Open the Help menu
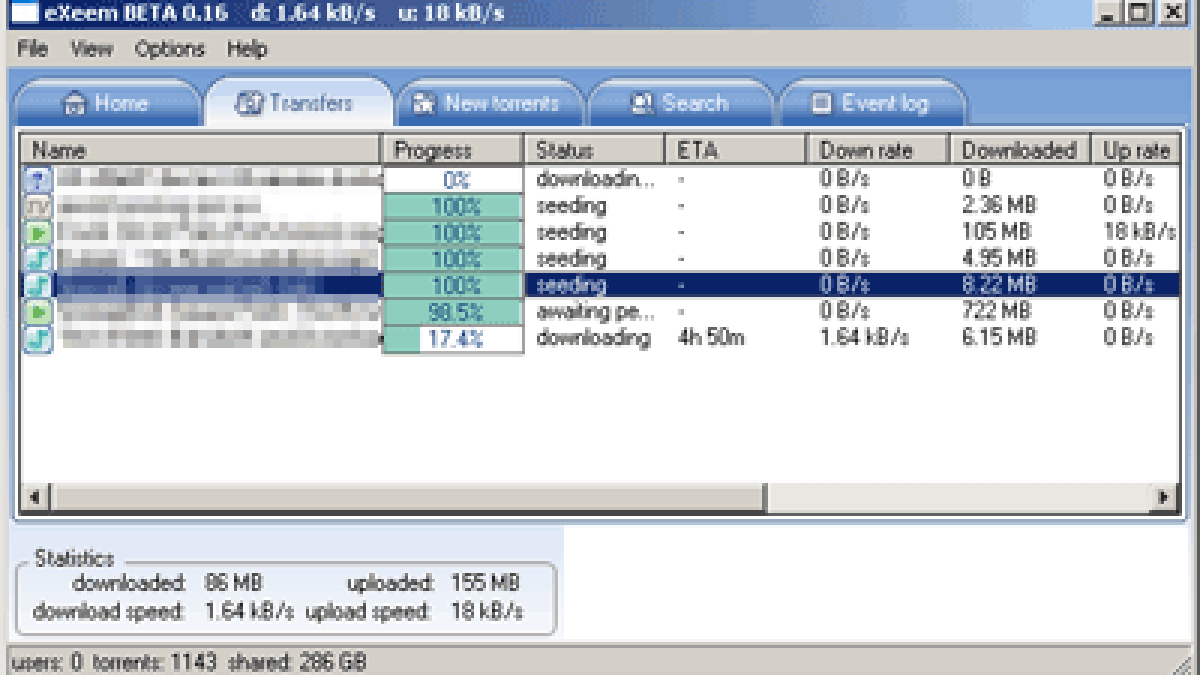1200x675 pixels. point(246,49)
